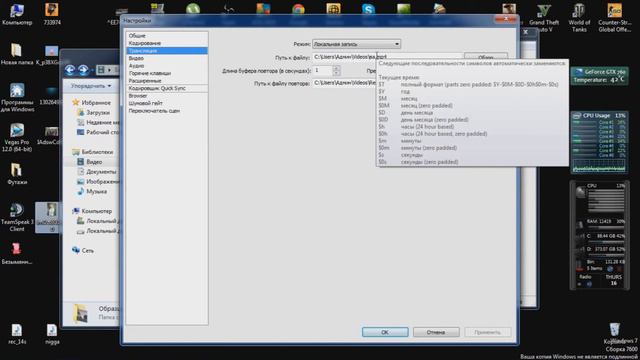Viewport: 640px width, 360px height.
Task: Open the nigga desktop file
Action: tap(52, 334)
